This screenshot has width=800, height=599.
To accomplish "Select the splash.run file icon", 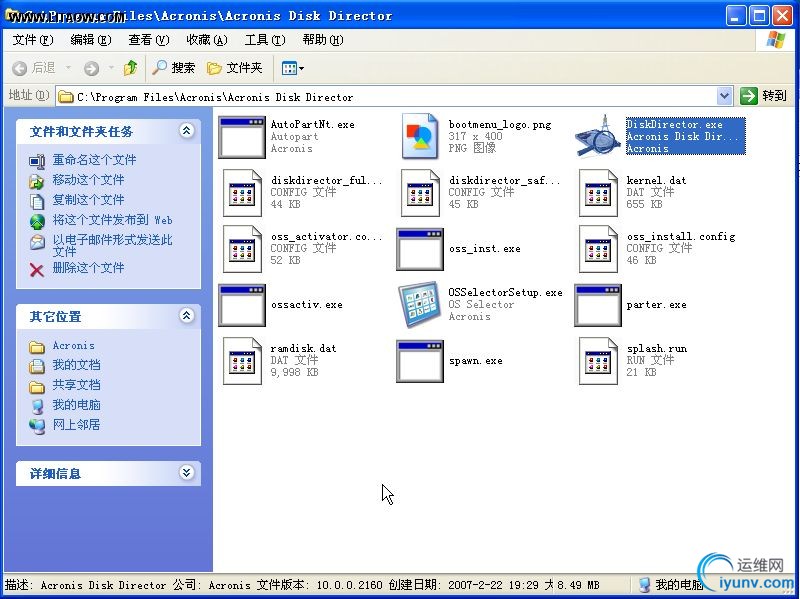I will tap(598, 361).
